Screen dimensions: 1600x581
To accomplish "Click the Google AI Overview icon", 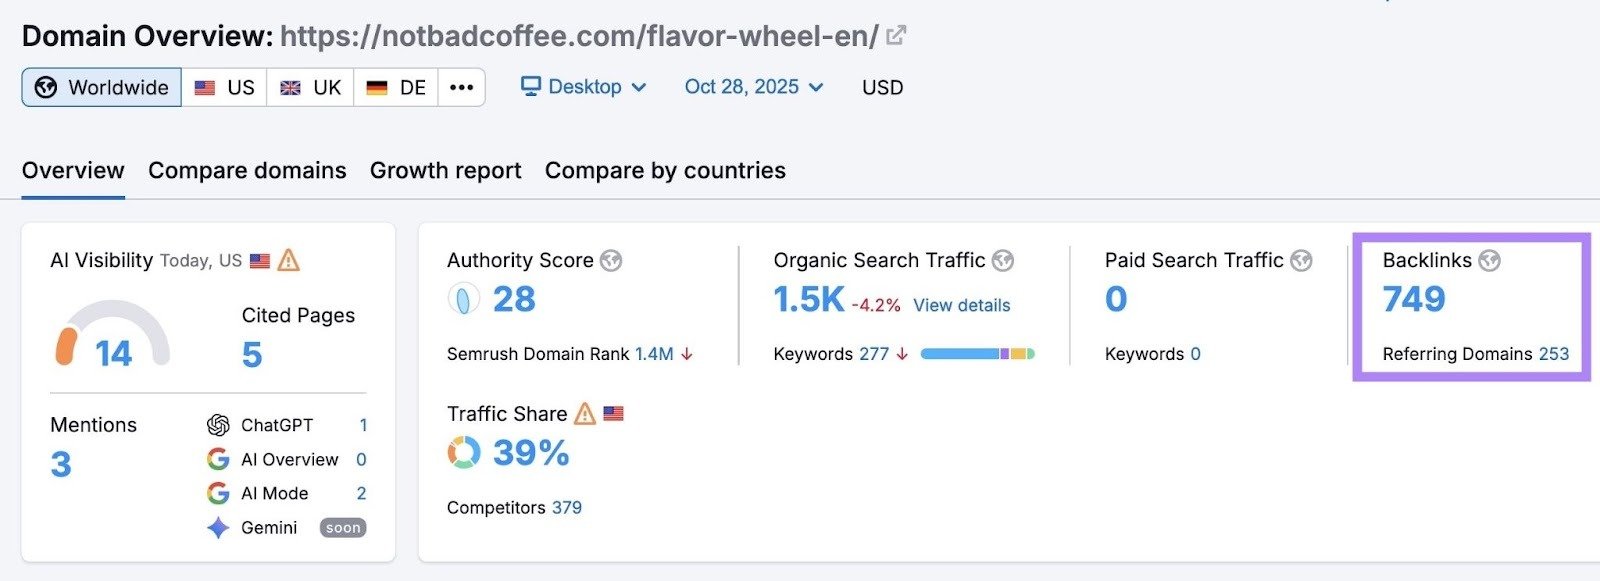I will pyautogui.click(x=219, y=459).
